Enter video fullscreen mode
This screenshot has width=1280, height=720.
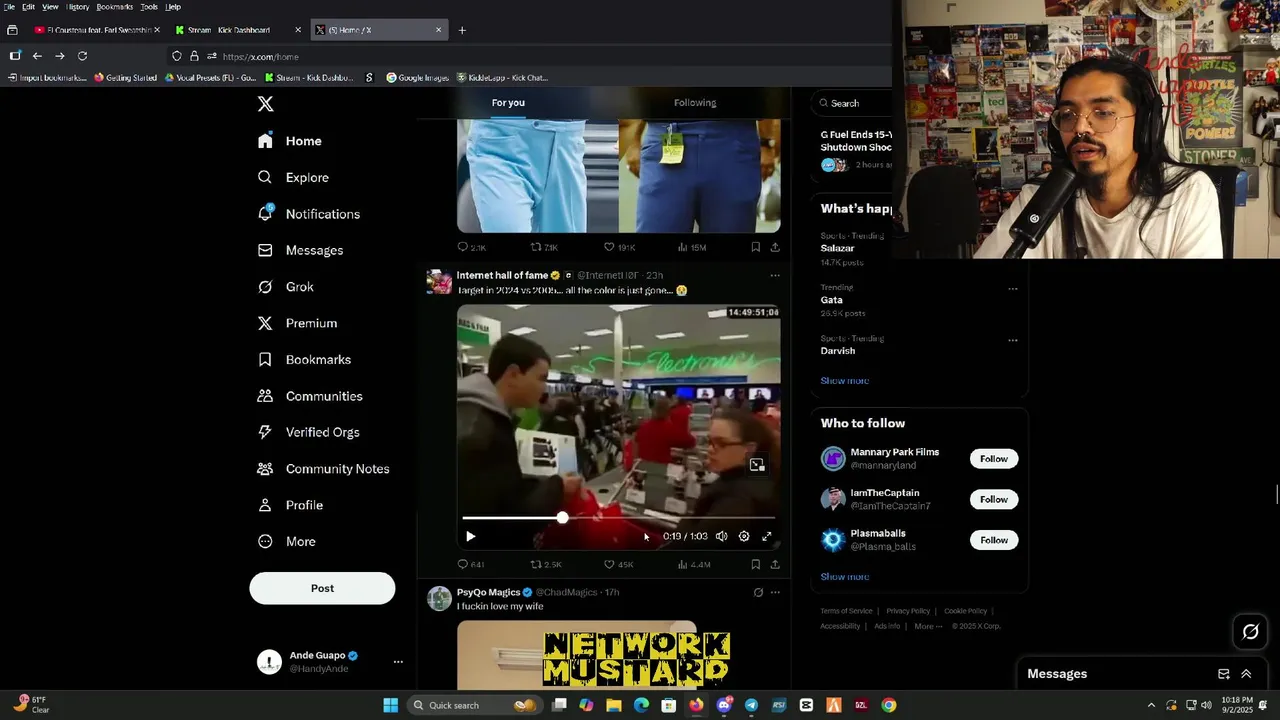[767, 536]
